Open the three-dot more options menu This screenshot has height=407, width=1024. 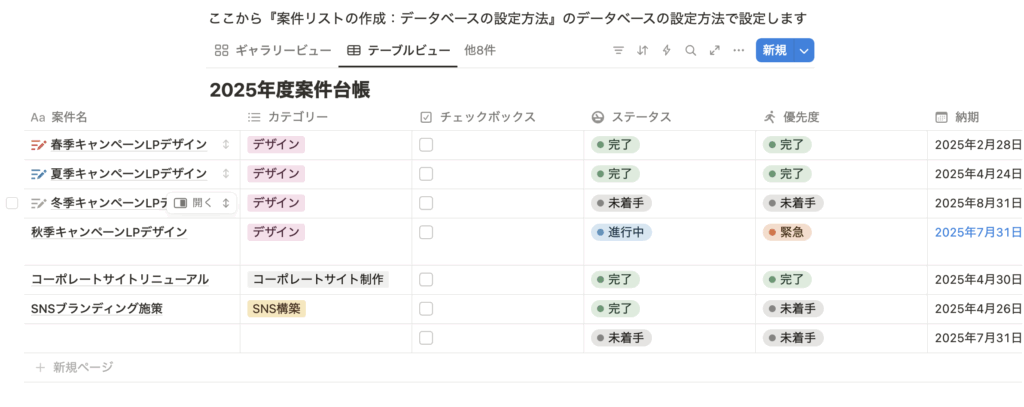pyautogui.click(x=738, y=50)
